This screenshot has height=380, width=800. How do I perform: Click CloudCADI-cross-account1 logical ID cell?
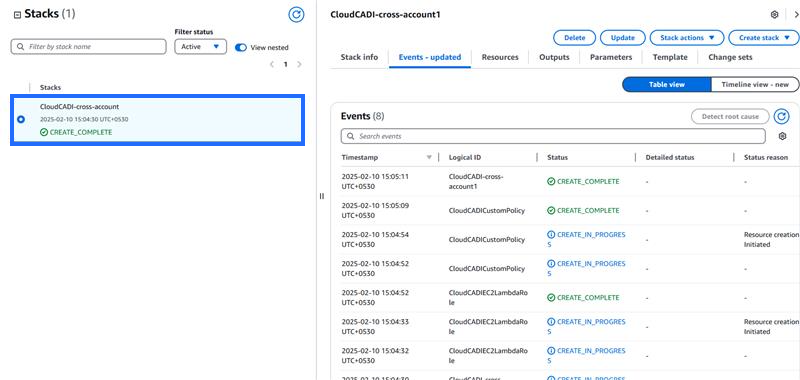tap(476, 181)
